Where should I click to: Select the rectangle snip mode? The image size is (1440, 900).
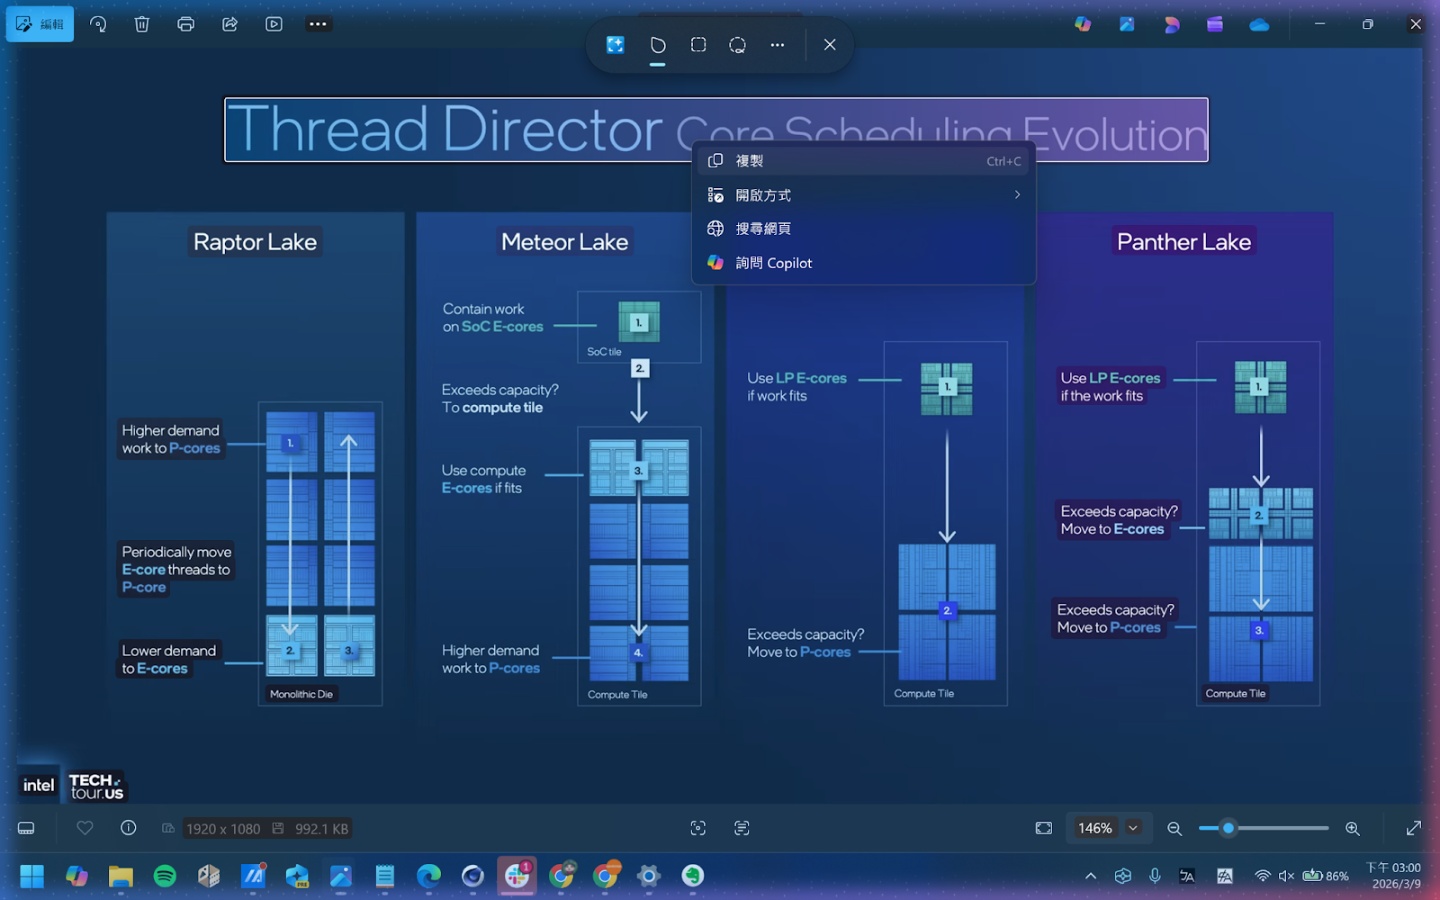pos(698,45)
